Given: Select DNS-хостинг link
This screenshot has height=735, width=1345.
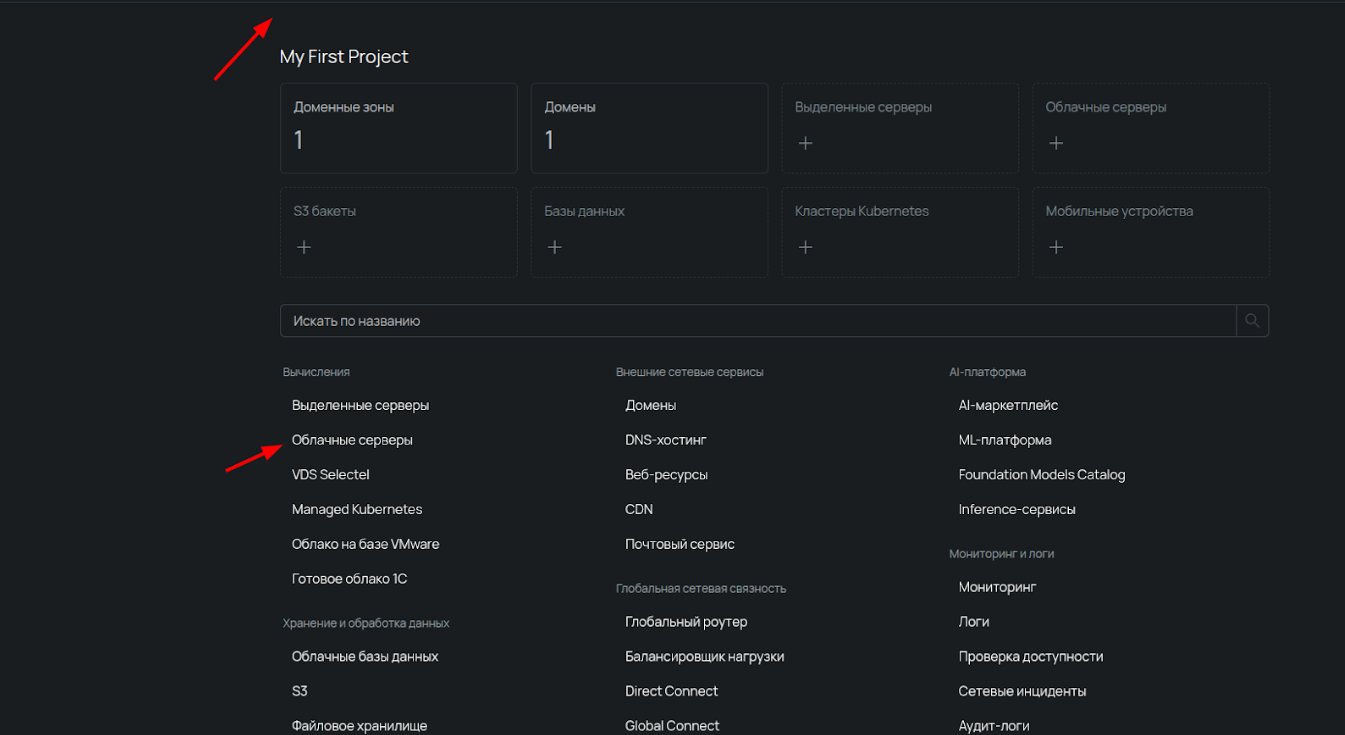Looking at the screenshot, I should [666, 440].
